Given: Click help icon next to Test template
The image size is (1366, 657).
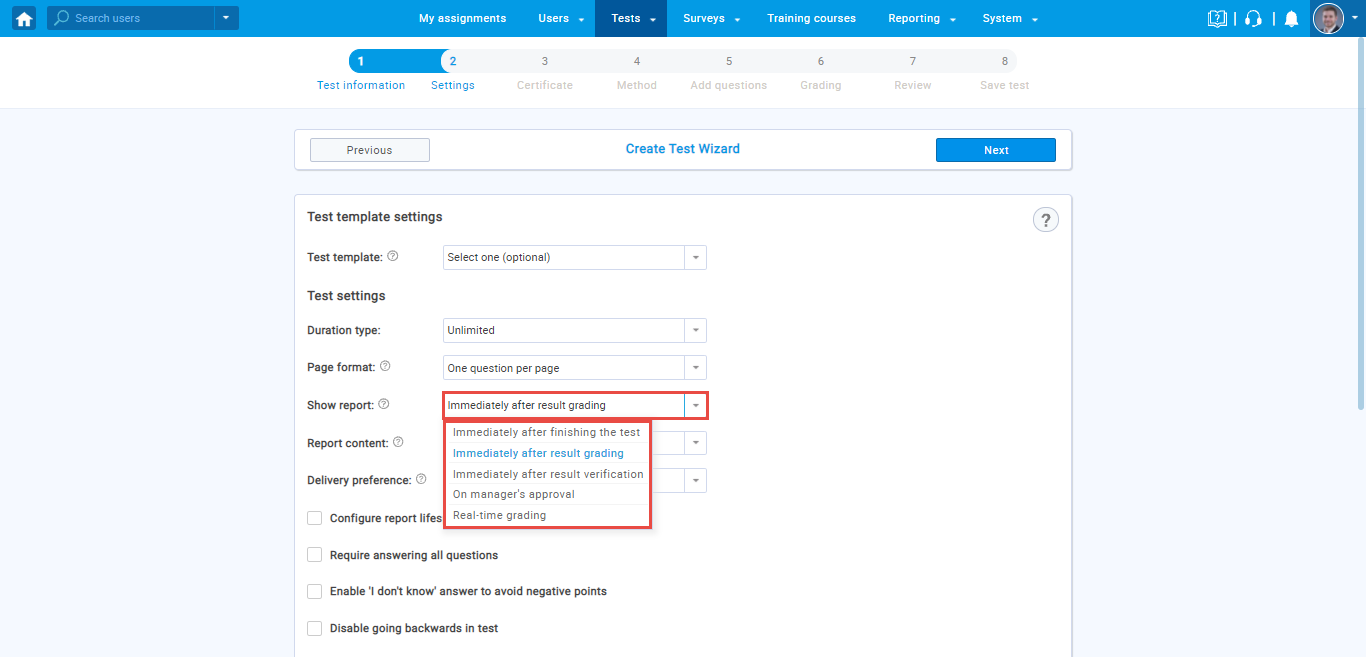Looking at the screenshot, I should (x=393, y=256).
